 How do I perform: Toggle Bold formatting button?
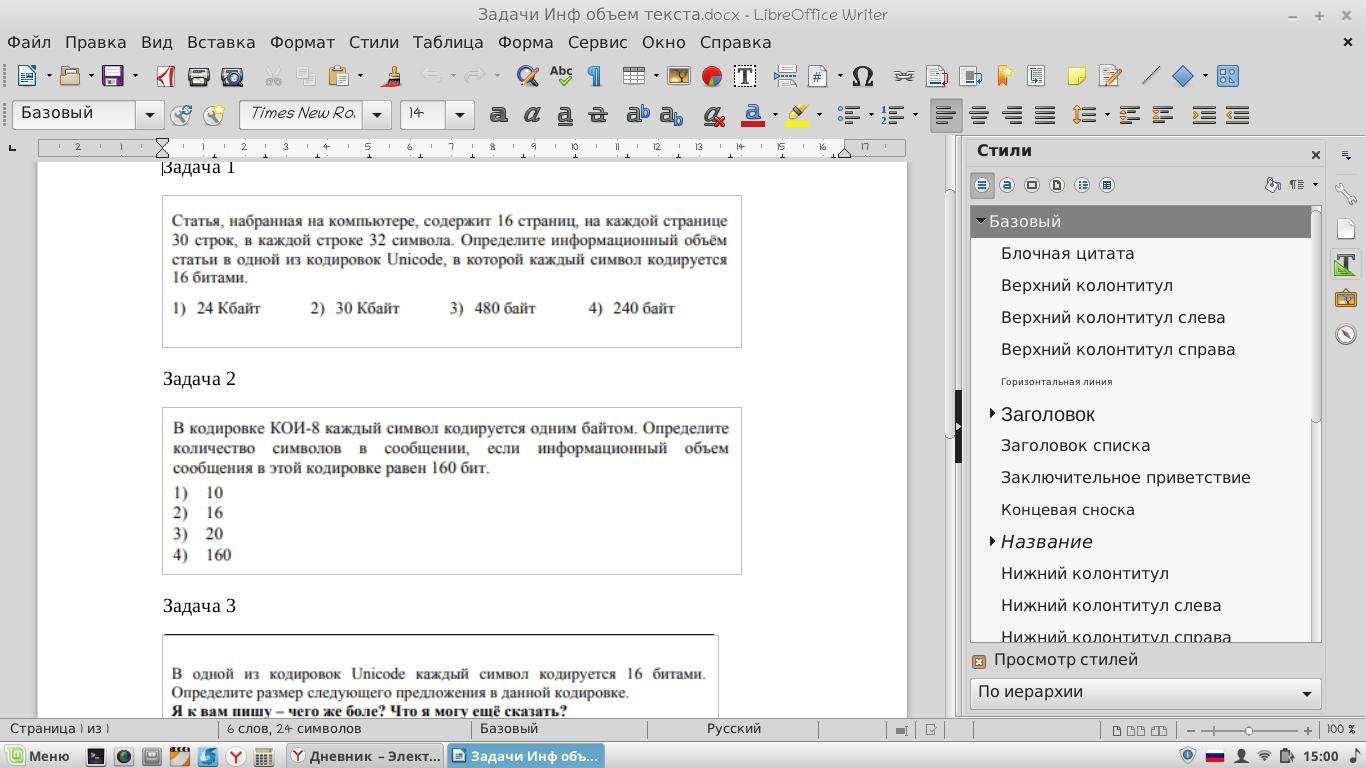(x=497, y=115)
